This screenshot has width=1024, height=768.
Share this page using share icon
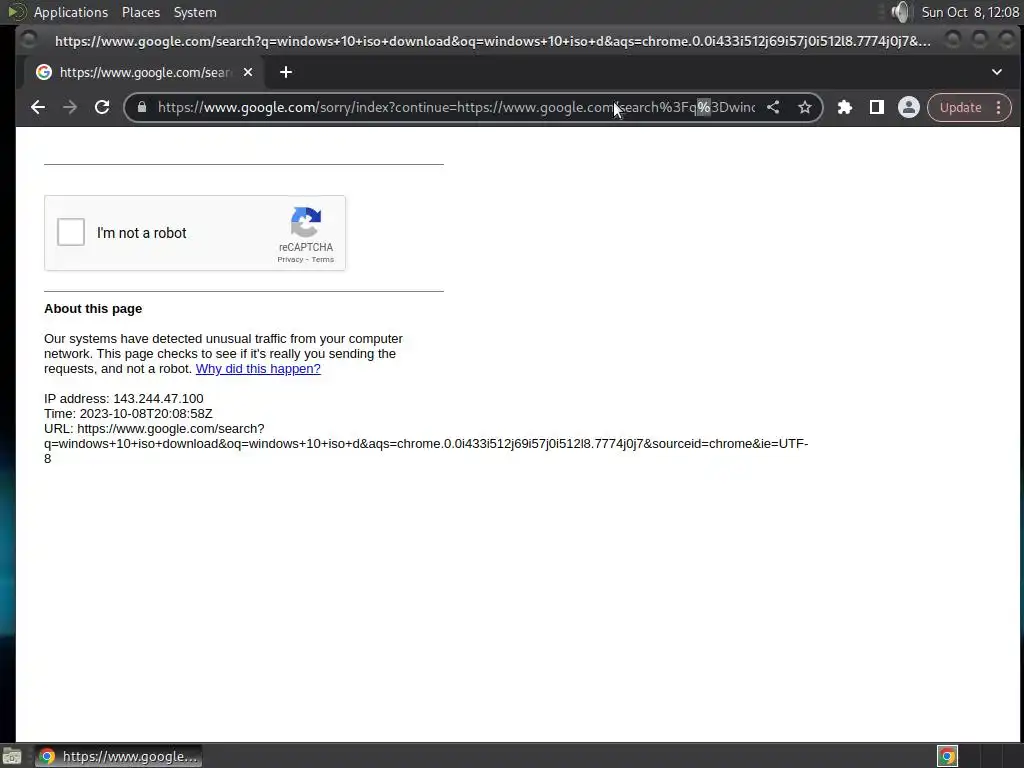[x=773, y=107]
